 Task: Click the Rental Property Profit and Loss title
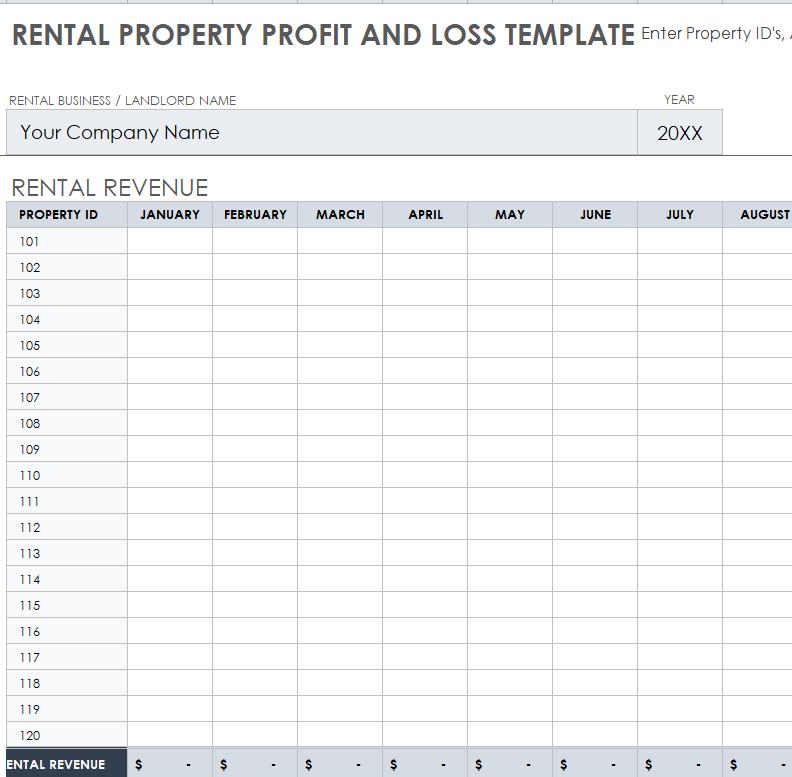click(323, 35)
